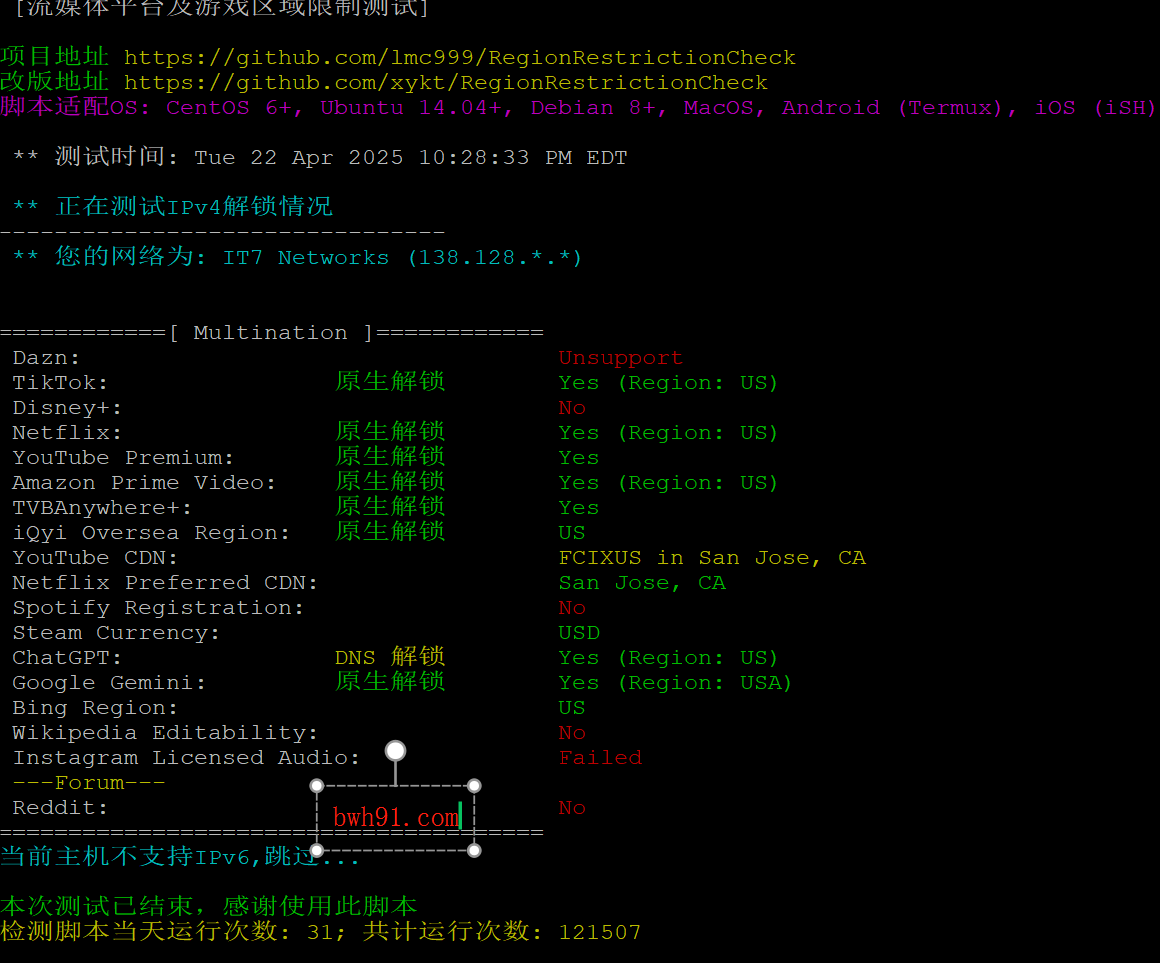Select the red 'Unsupport' result
The image size is (1160, 963).
point(620,358)
